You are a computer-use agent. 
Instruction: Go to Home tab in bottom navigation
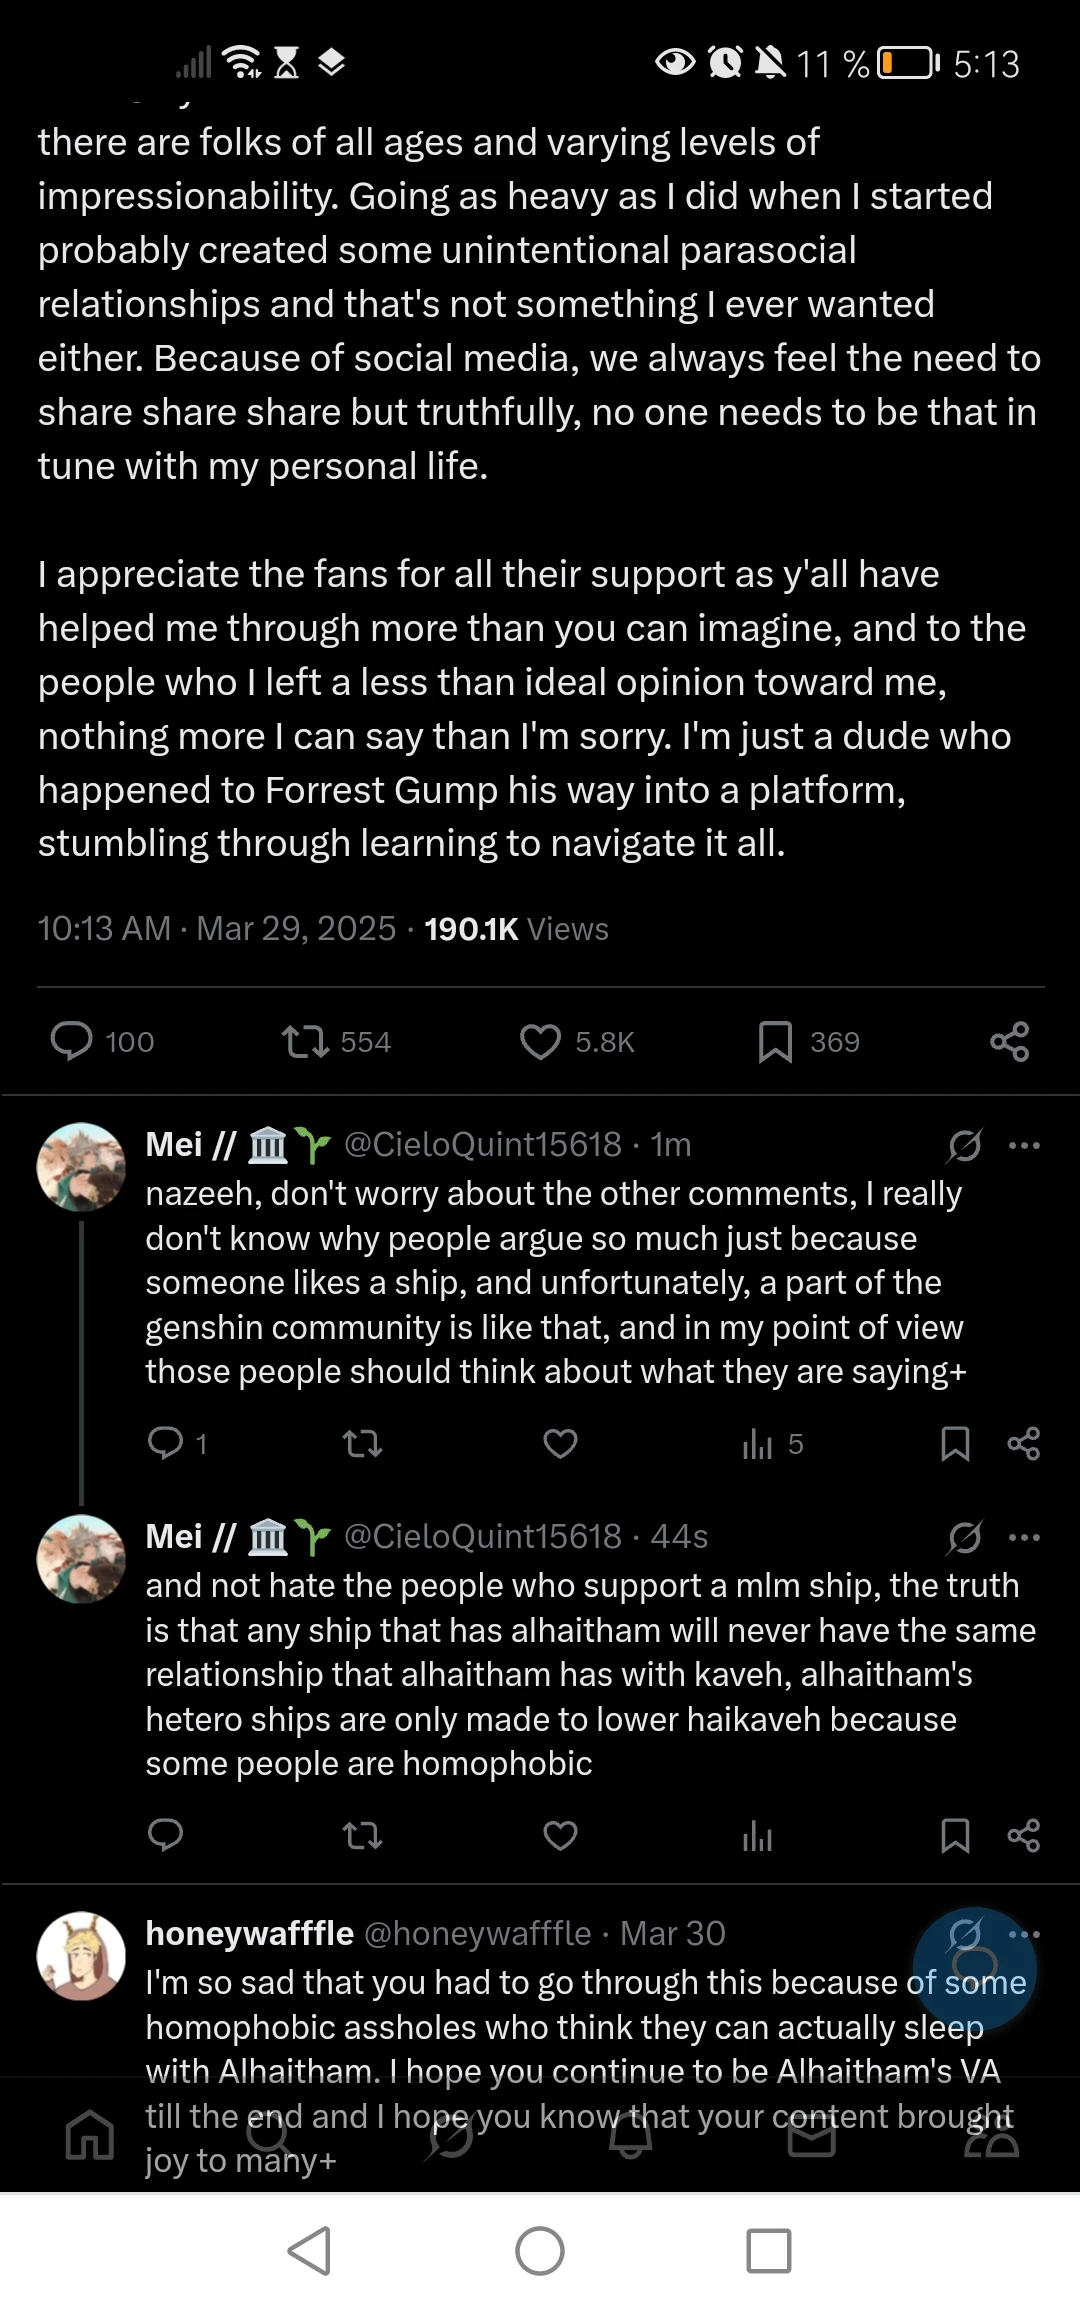click(x=90, y=2135)
